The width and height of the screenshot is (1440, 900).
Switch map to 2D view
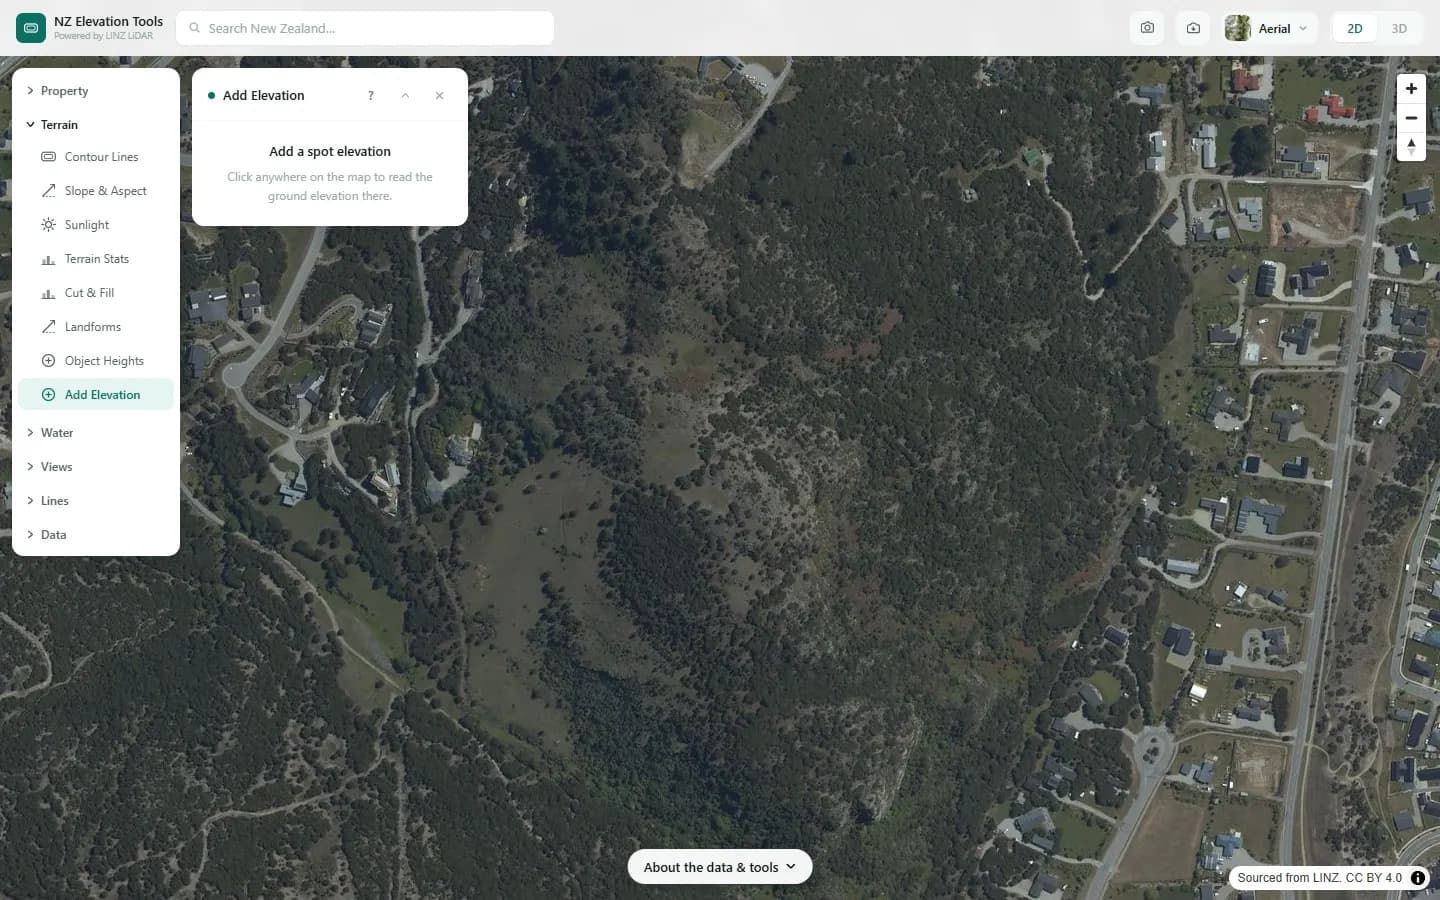1355,28
